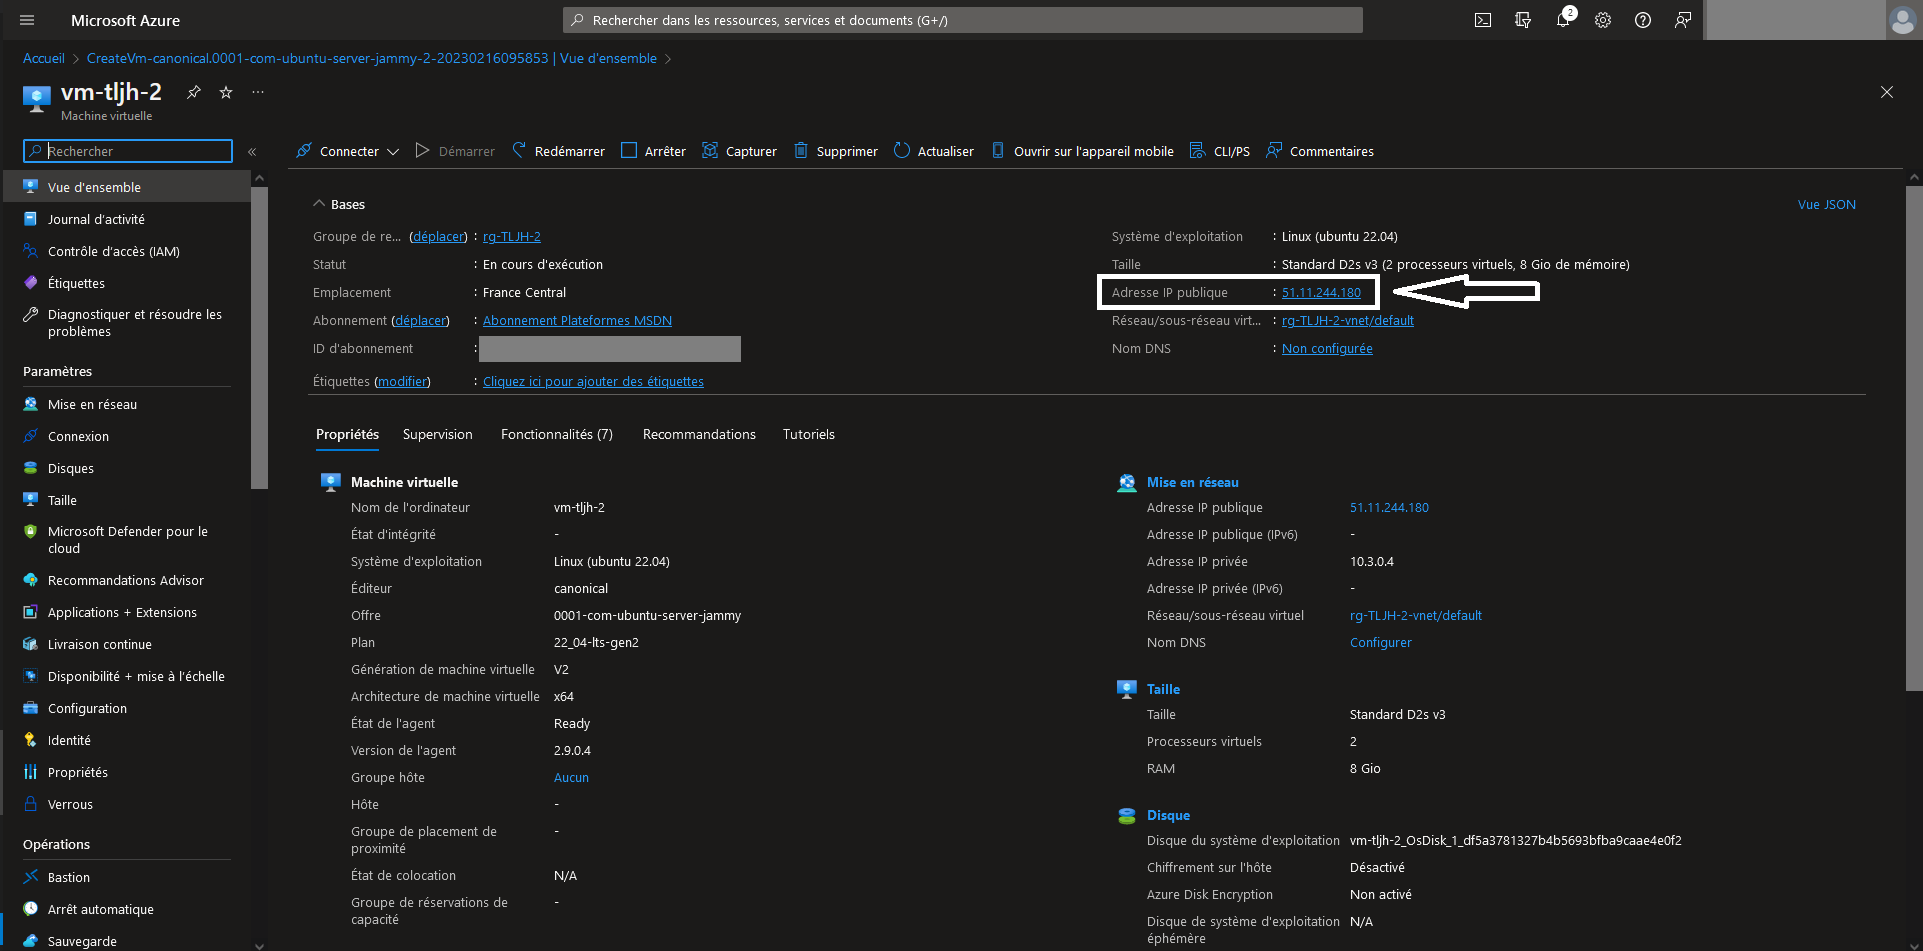Click the Accueil breadcrumb
This screenshot has height=951, width=1923.
coord(44,58)
